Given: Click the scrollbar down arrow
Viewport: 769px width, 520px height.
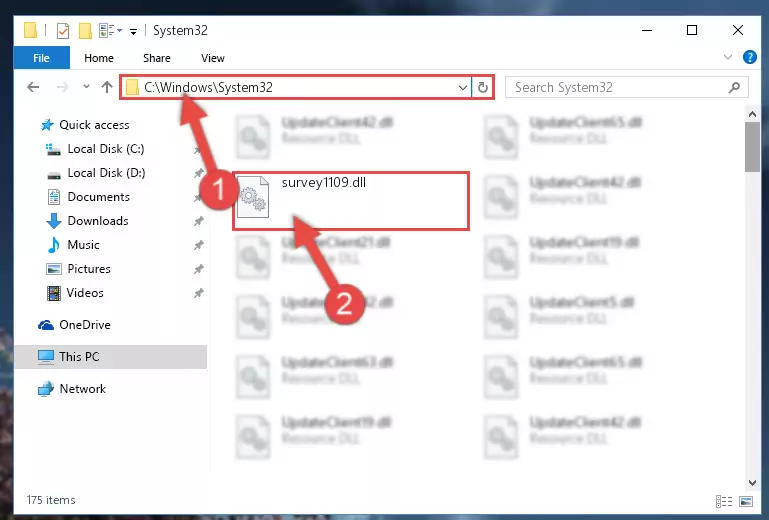Looking at the screenshot, I should [752, 483].
